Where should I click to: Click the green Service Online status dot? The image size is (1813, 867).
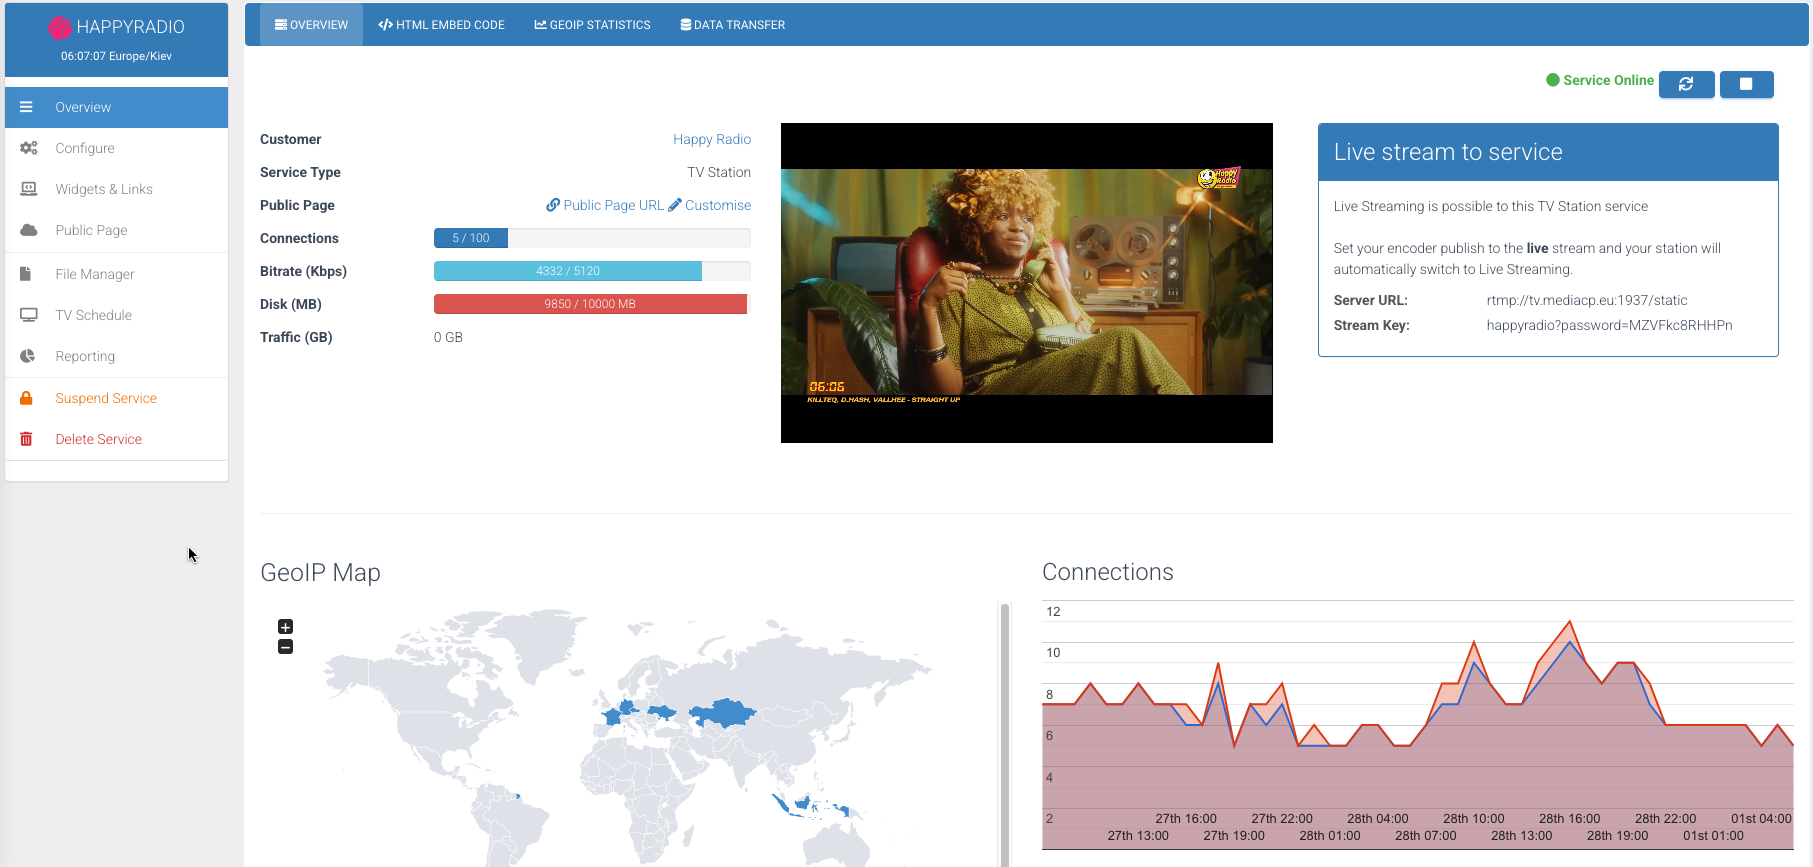point(1553,80)
